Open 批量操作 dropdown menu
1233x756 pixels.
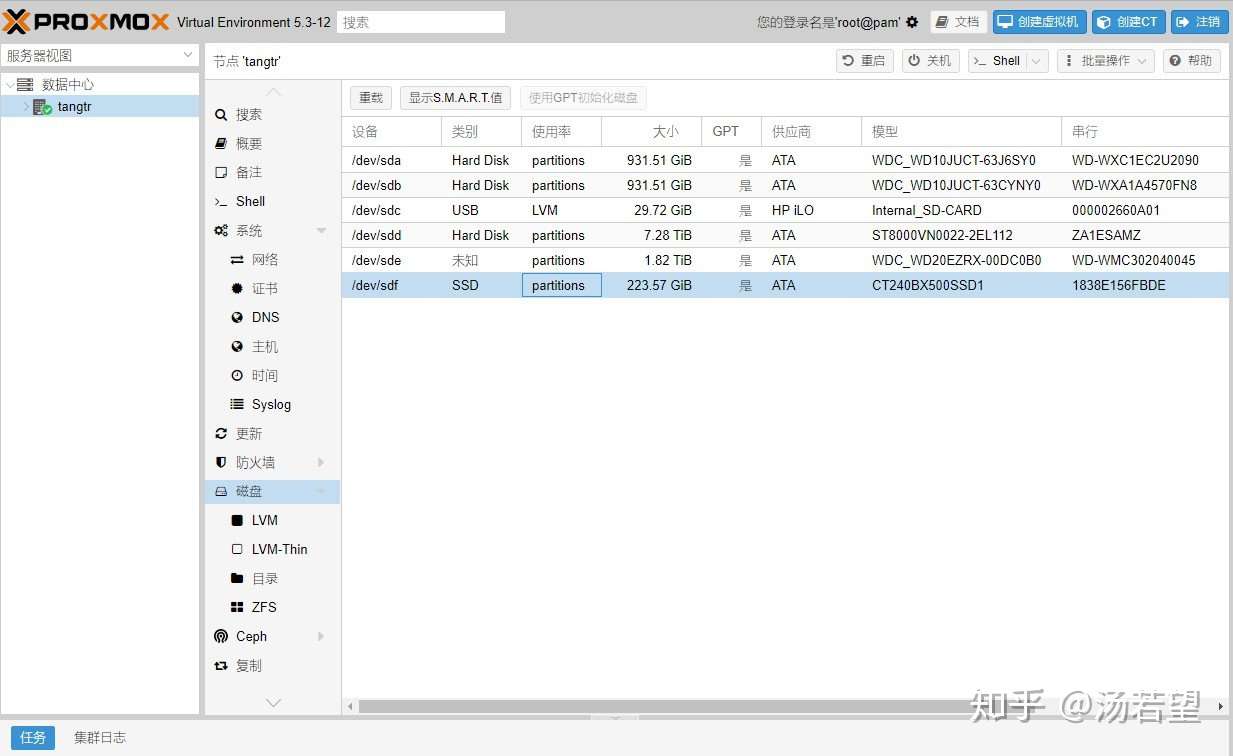pos(1105,61)
